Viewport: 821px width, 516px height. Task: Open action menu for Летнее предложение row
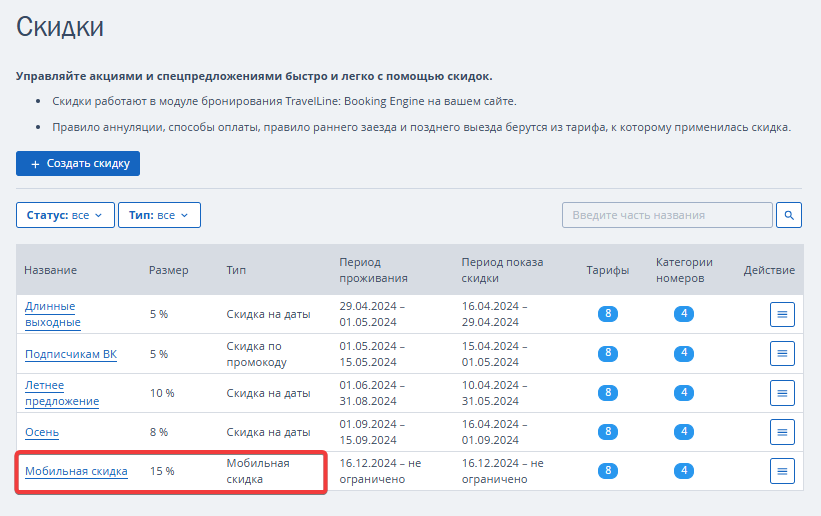(x=782, y=393)
